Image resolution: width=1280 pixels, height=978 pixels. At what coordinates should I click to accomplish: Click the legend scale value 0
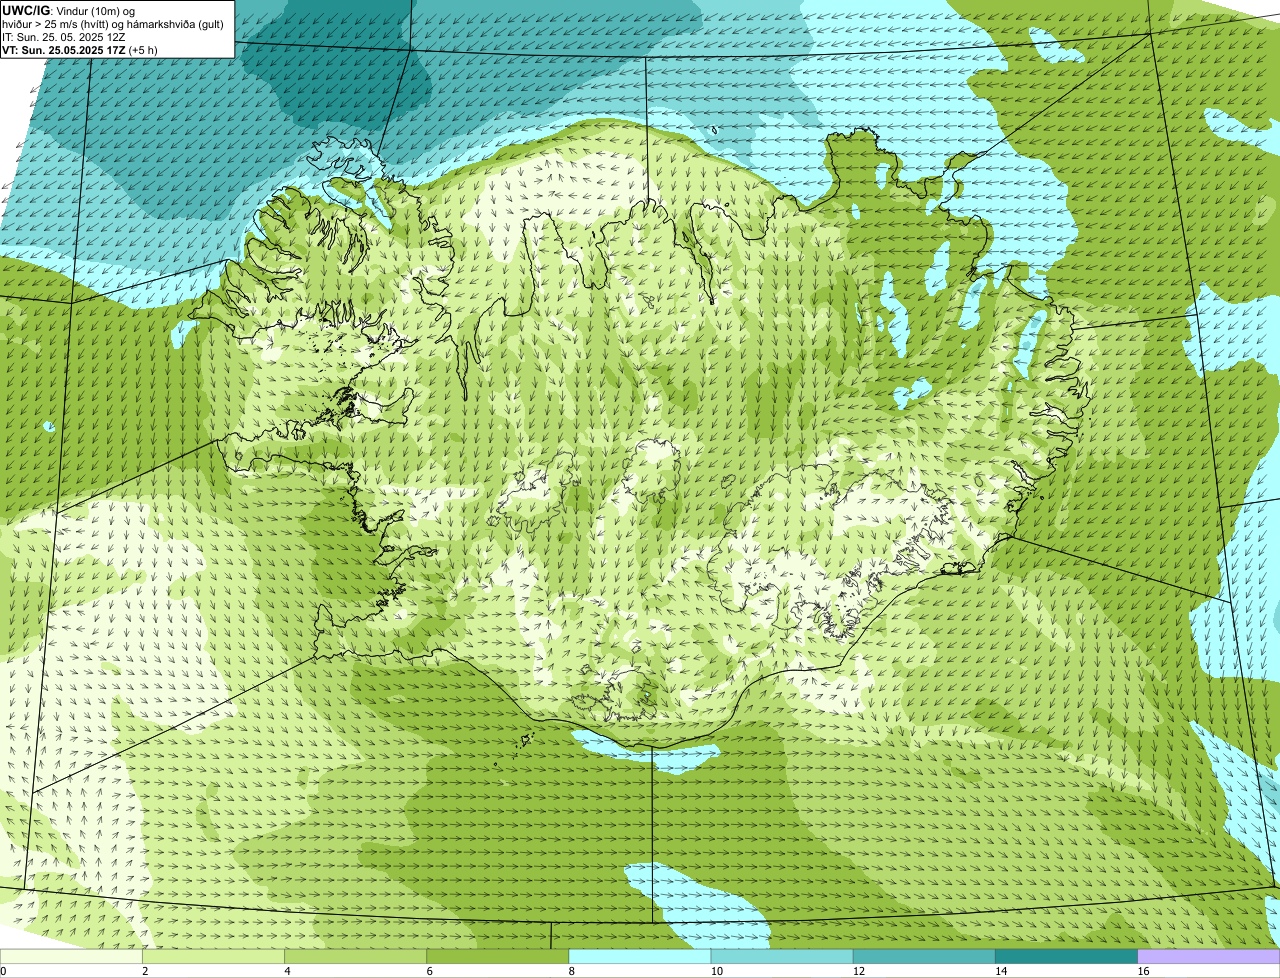(4, 971)
